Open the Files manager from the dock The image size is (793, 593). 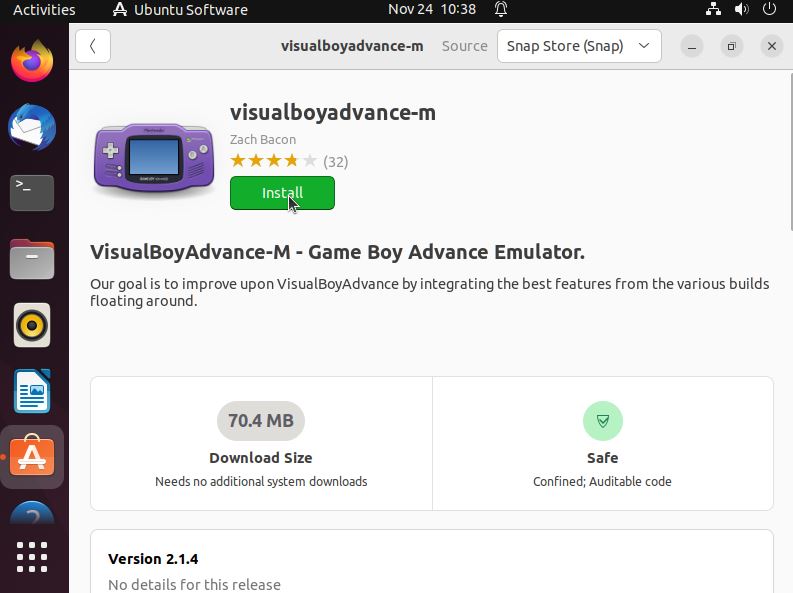[x=32, y=259]
